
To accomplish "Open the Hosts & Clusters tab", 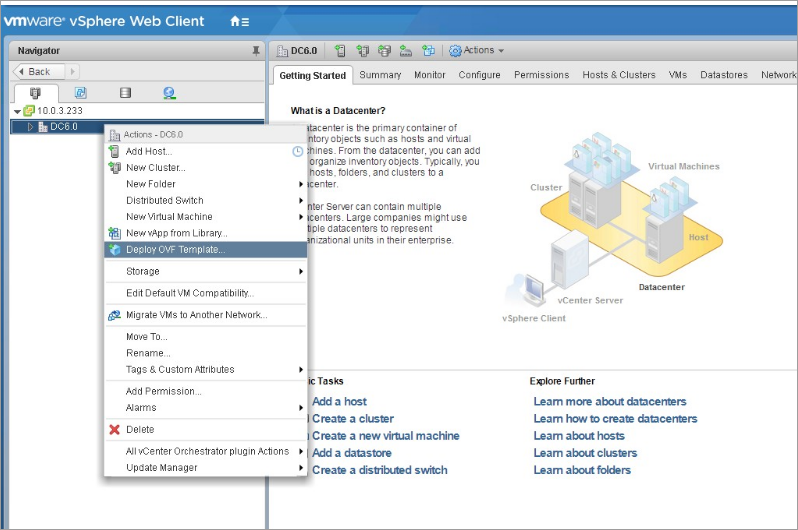I will 619,75.
